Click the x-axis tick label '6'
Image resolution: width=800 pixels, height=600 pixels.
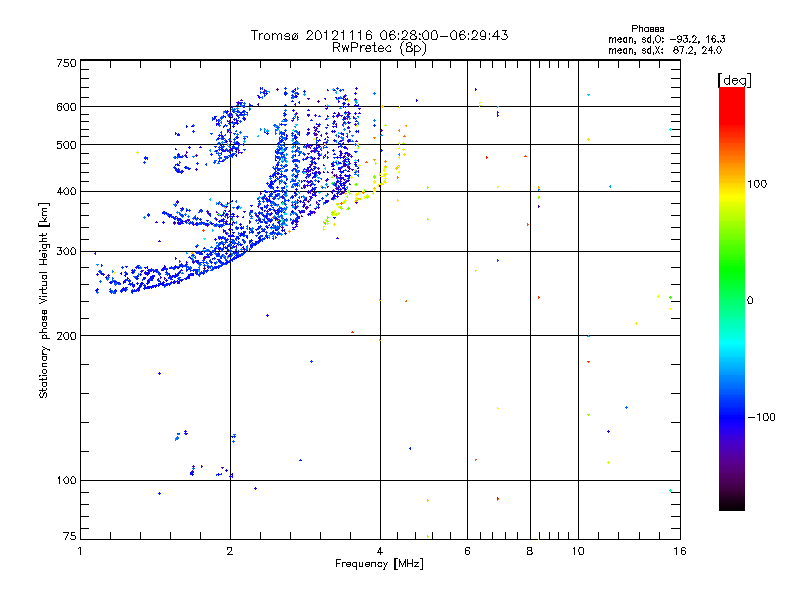point(467,551)
